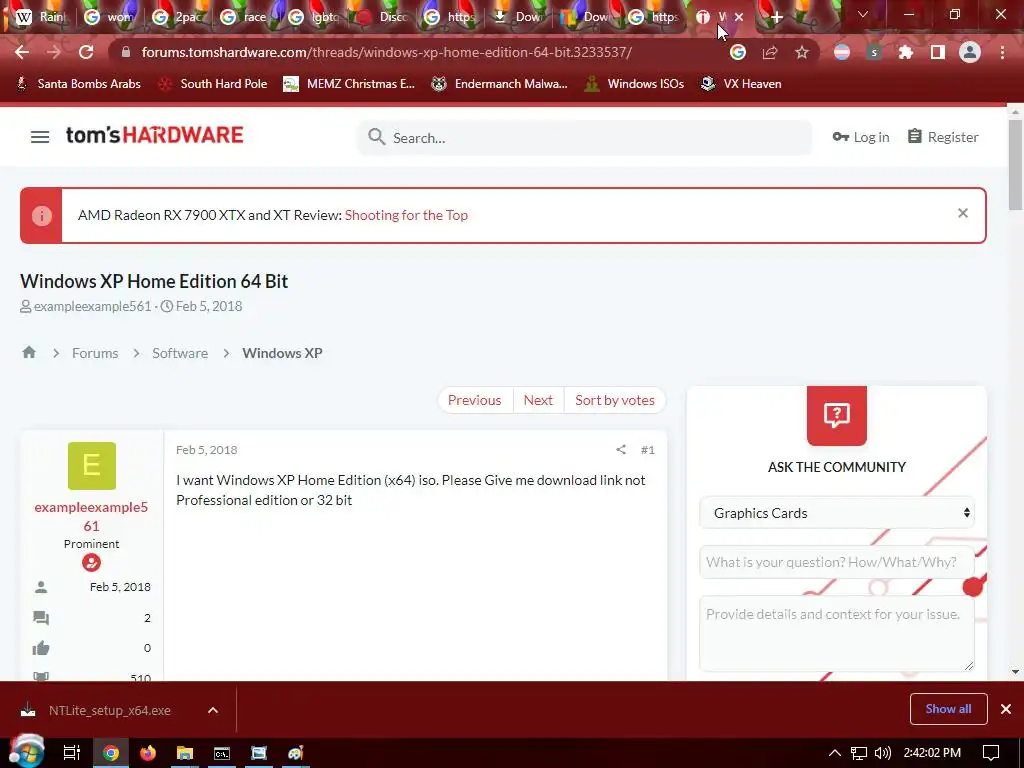Image resolution: width=1024 pixels, height=768 pixels.
Task: Click the 'What is your question' field
Action: [x=837, y=562]
